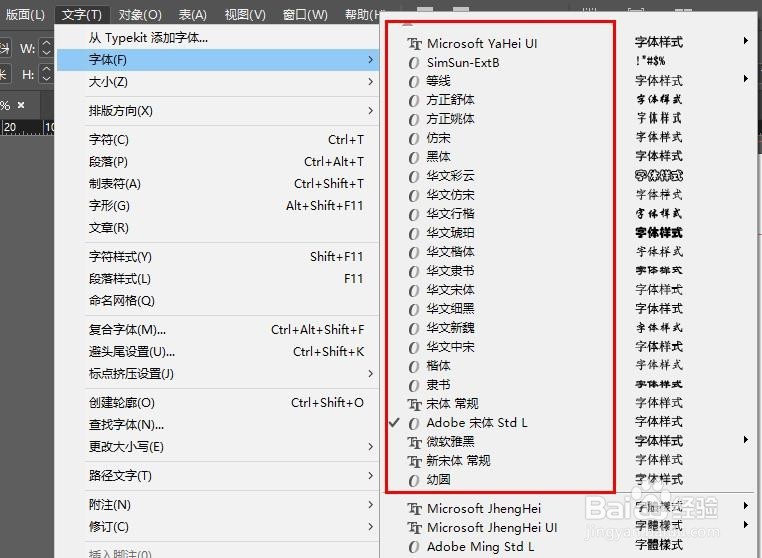
Task: Click font icon beside 华文彩云
Action: click(x=414, y=176)
